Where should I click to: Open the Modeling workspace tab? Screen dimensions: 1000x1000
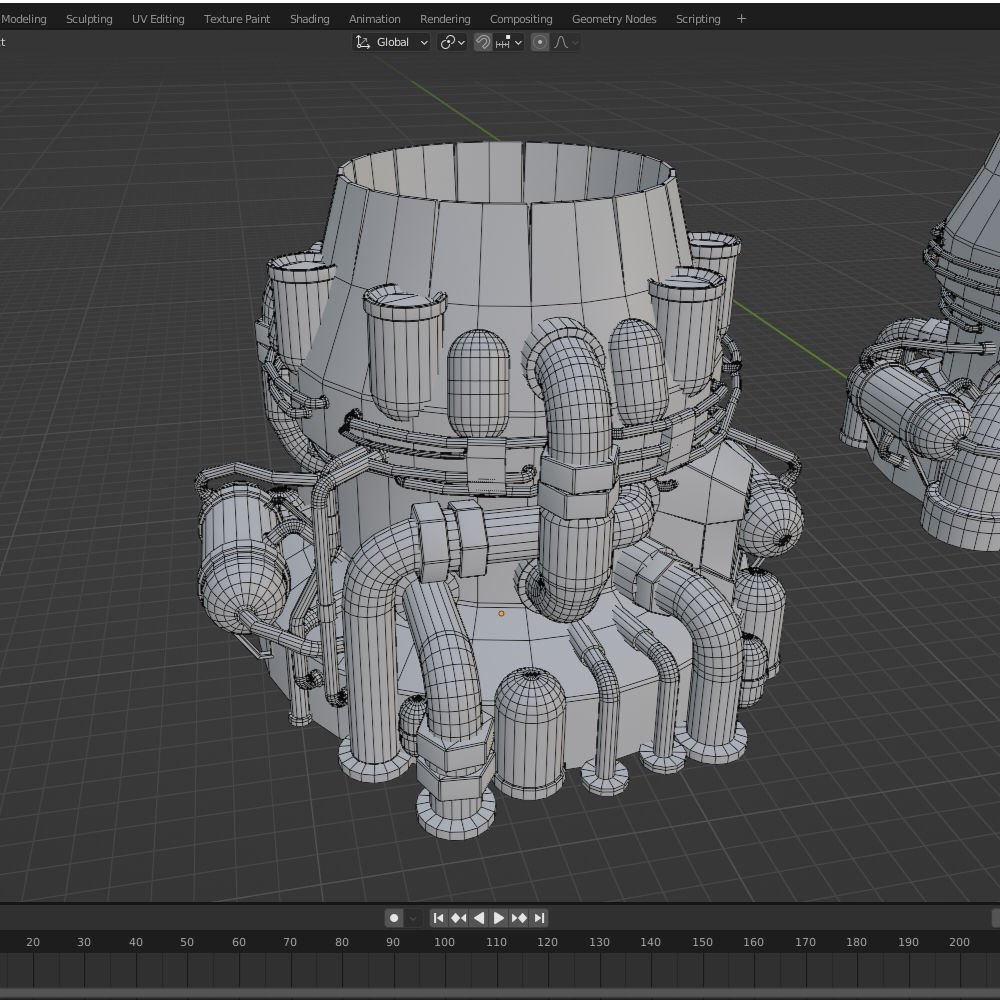(24, 19)
